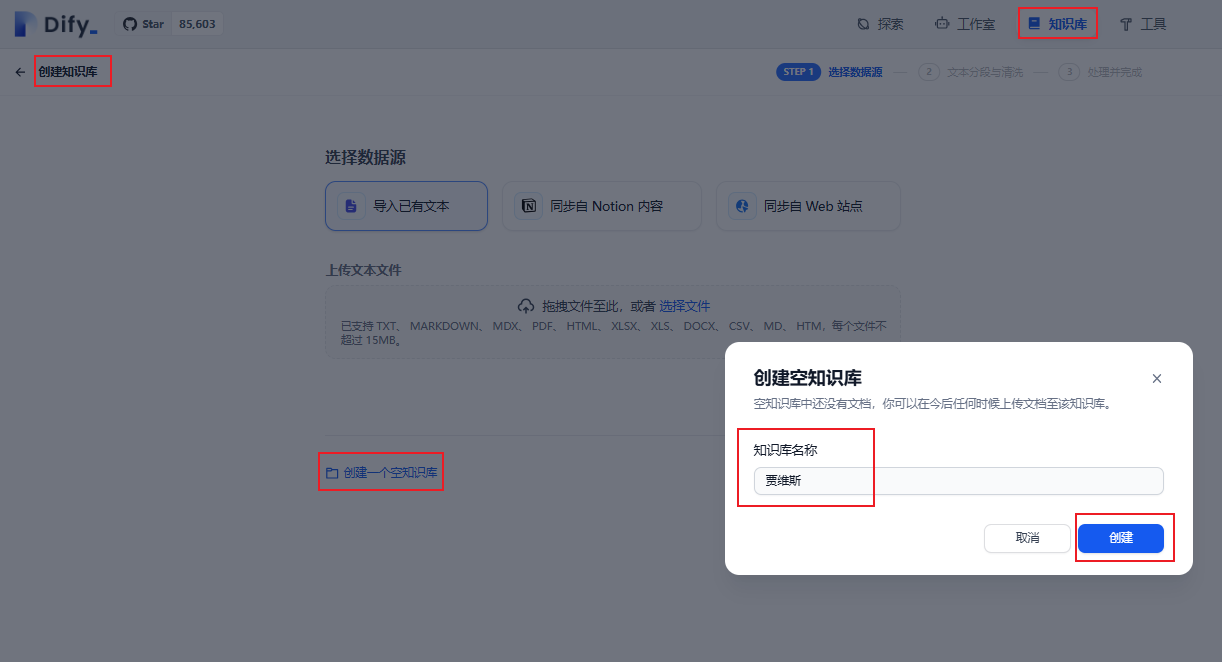Click the Notion icon
This screenshot has width=1222, height=662.
pos(528,206)
